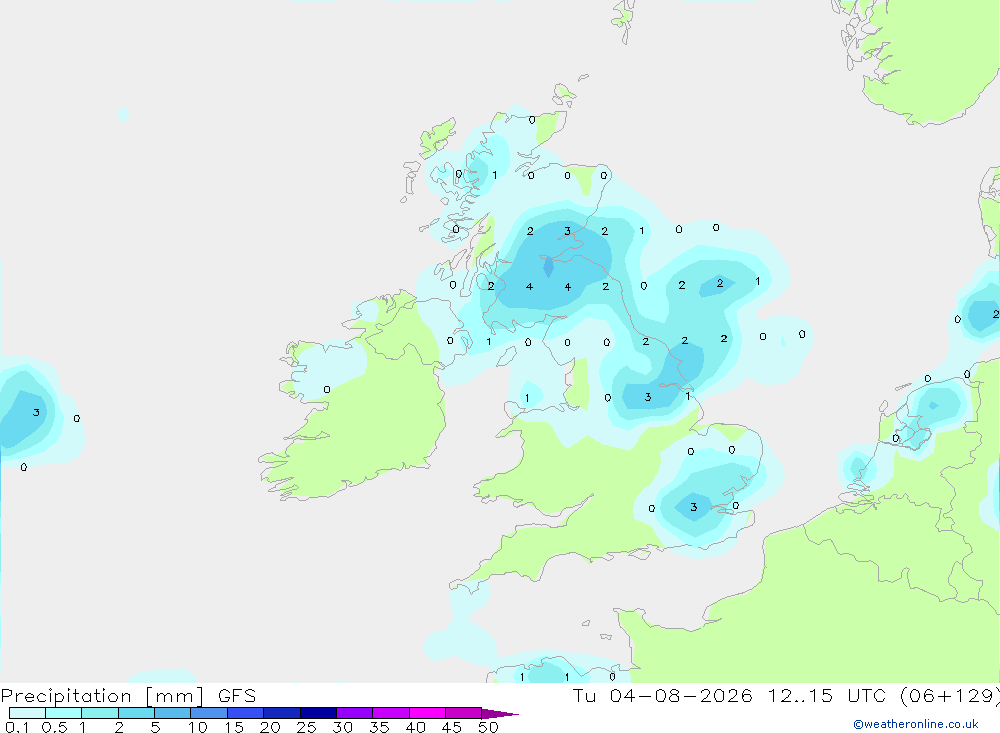Click the '3' value over southeast England
The width and height of the screenshot is (1000, 733).
[x=694, y=507]
